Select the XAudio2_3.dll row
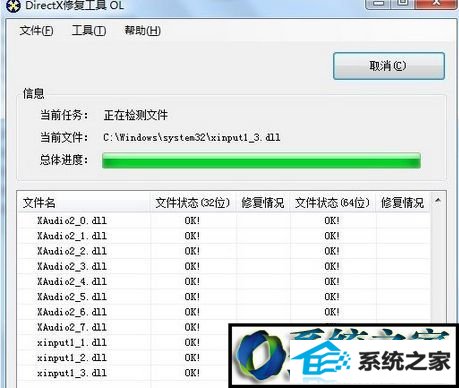The width and height of the screenshot is (459, 388). 224,266
